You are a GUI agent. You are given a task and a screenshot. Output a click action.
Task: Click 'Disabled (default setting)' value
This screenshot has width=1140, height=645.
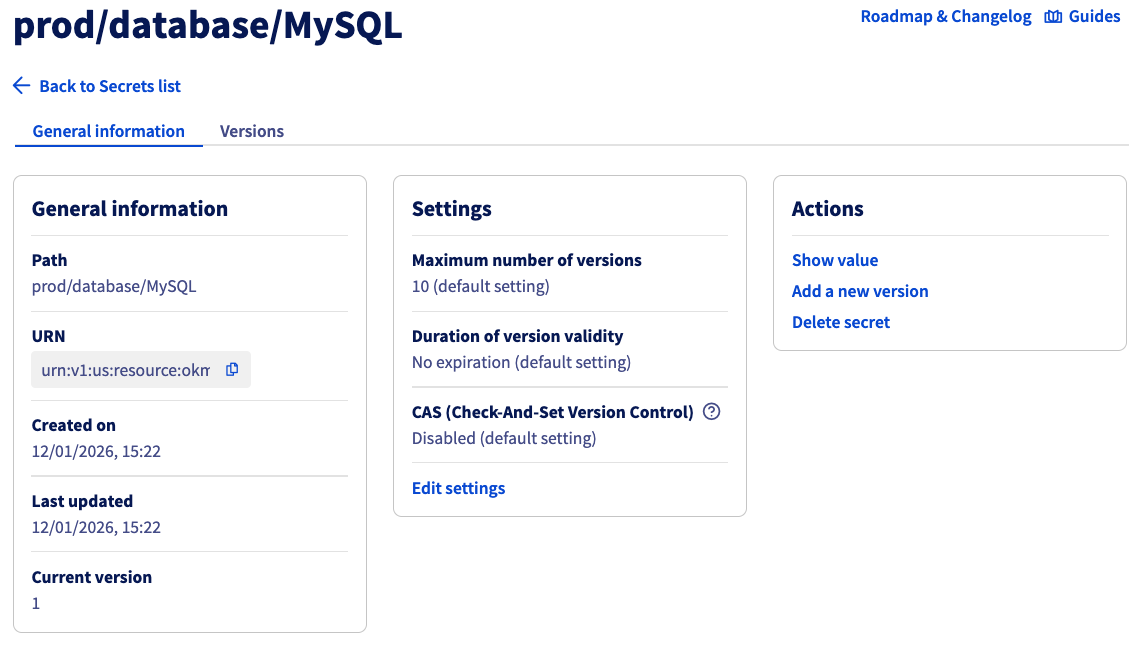pos(504,438)
